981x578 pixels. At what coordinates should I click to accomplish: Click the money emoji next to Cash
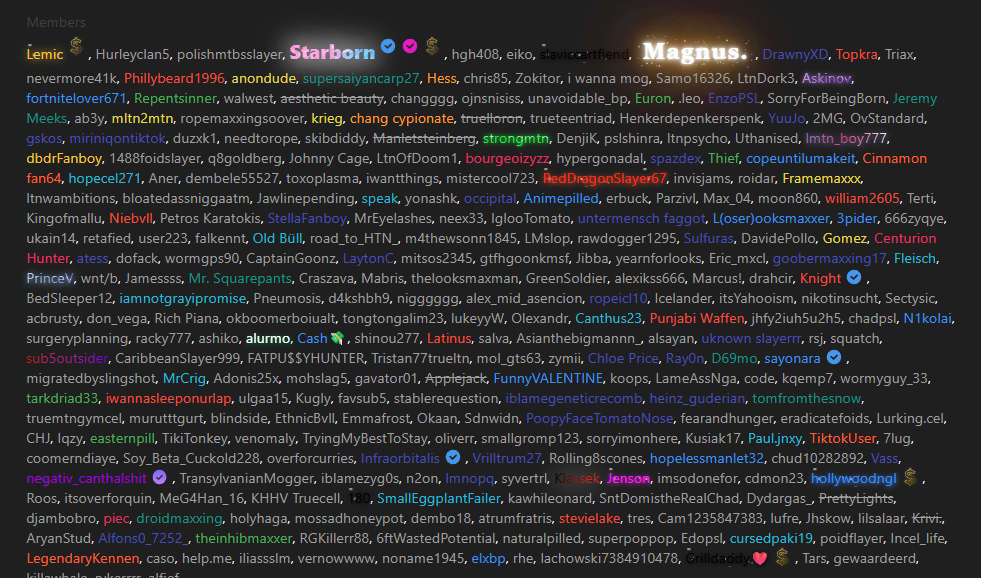(337, 338)
